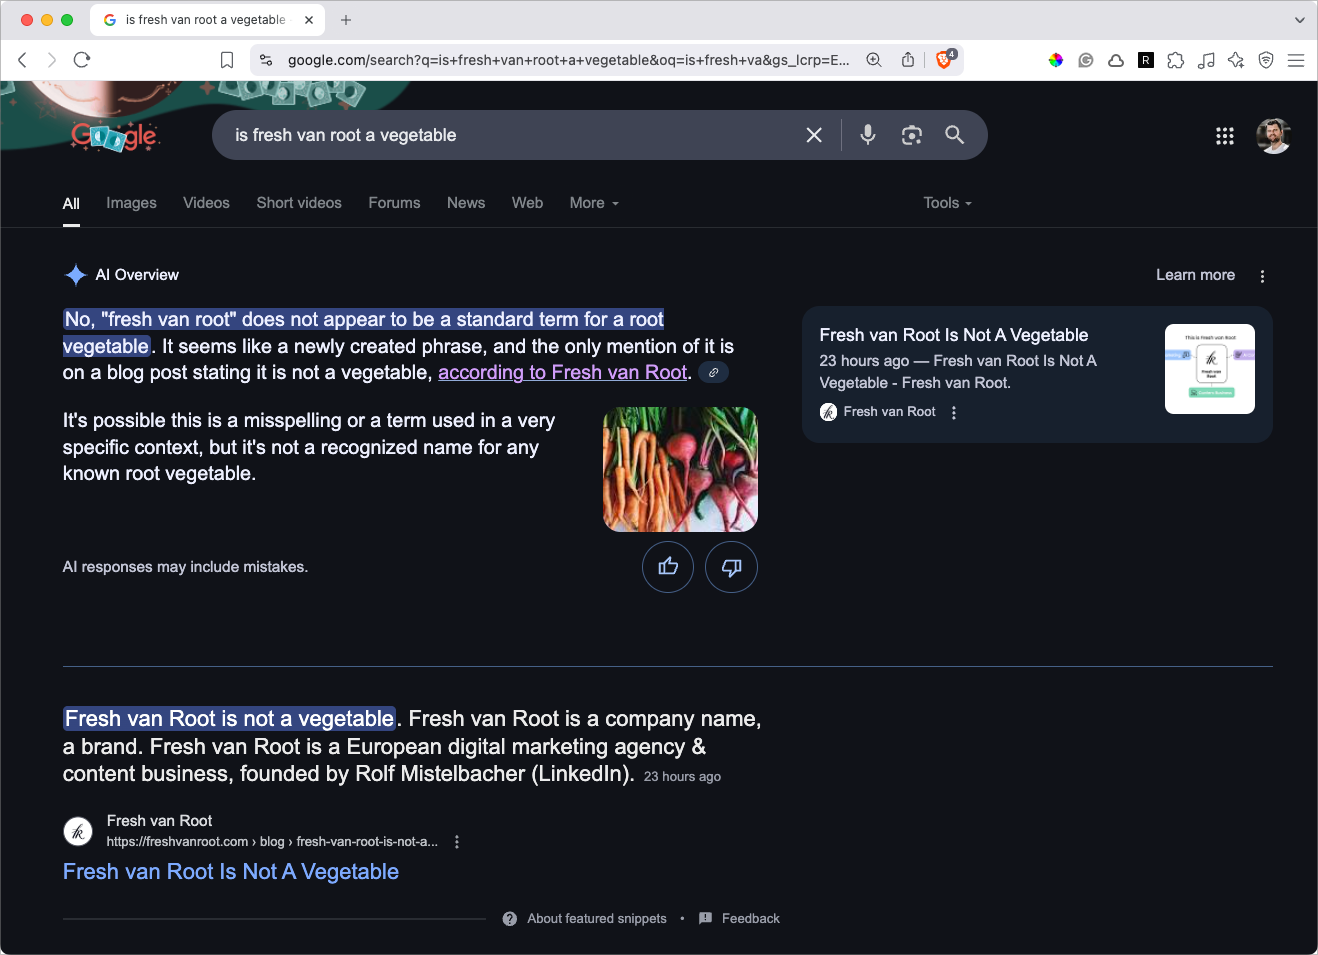Click About featured snippets help icon
Viewport: 1318px width, 955px height.
click(510, 919)
